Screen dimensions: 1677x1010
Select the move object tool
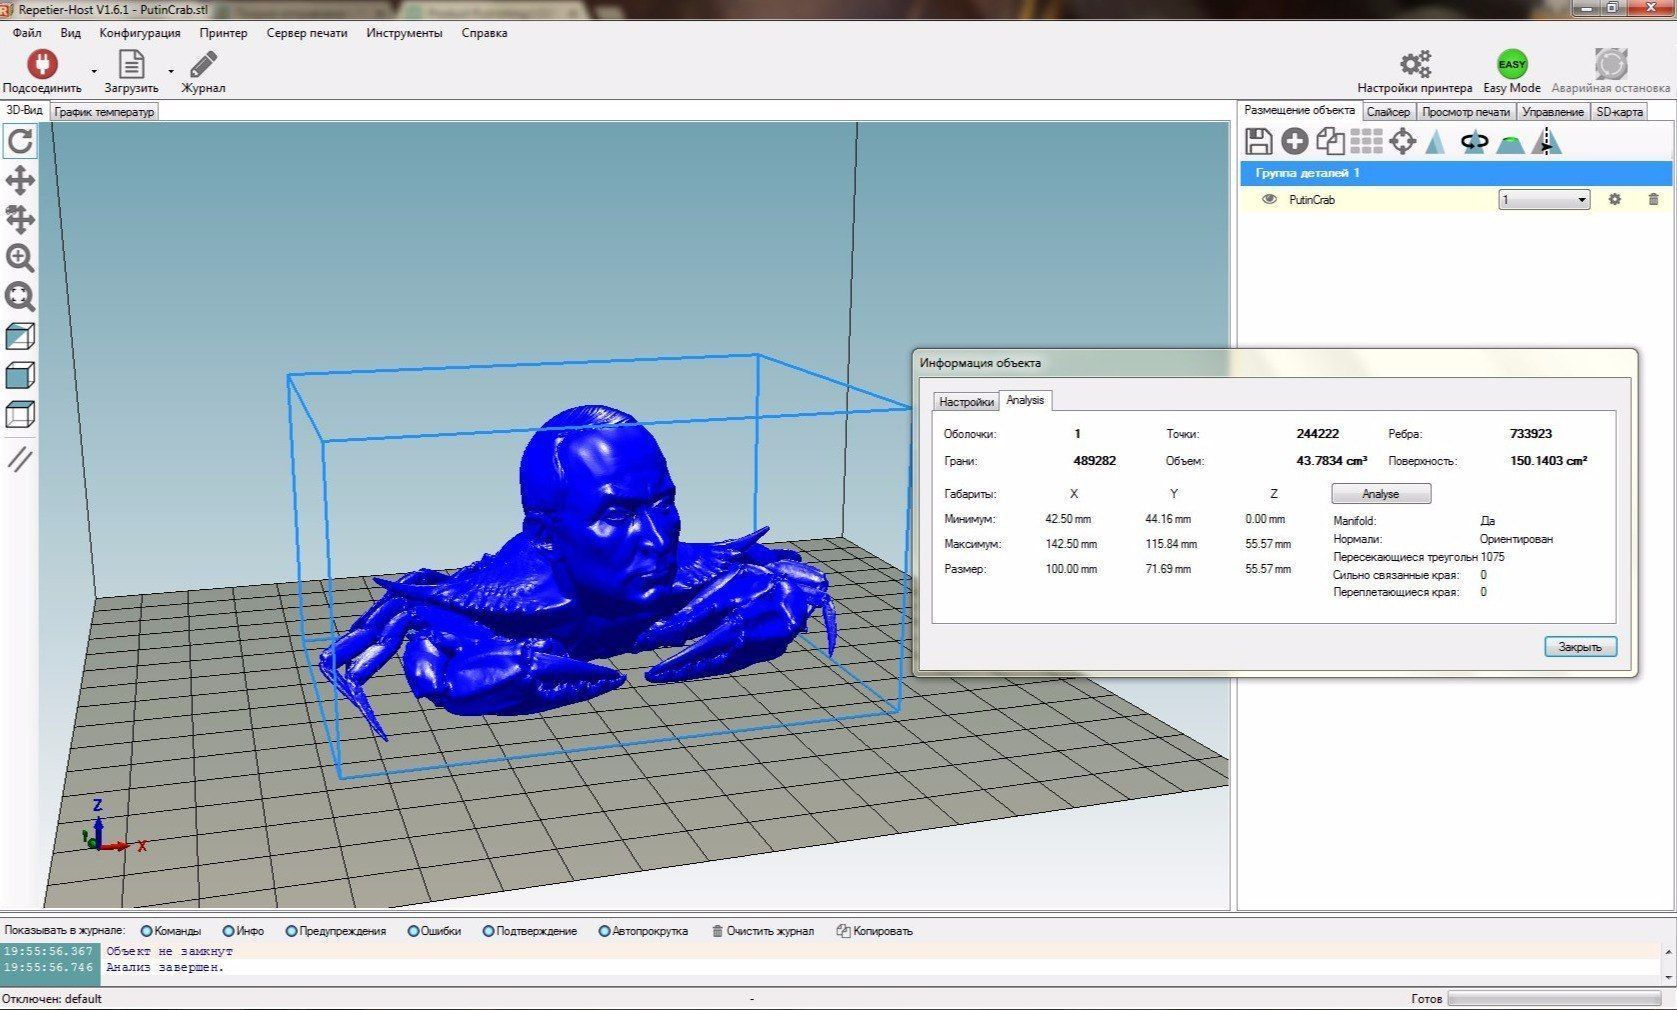coord(20,219)
